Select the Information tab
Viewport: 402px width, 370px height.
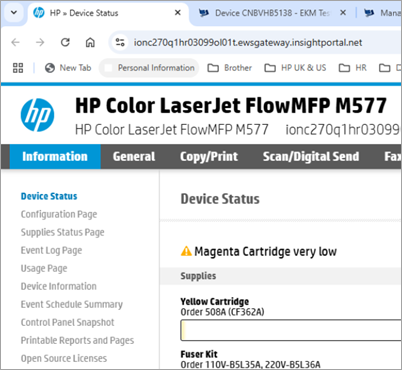tap(55, 156)
